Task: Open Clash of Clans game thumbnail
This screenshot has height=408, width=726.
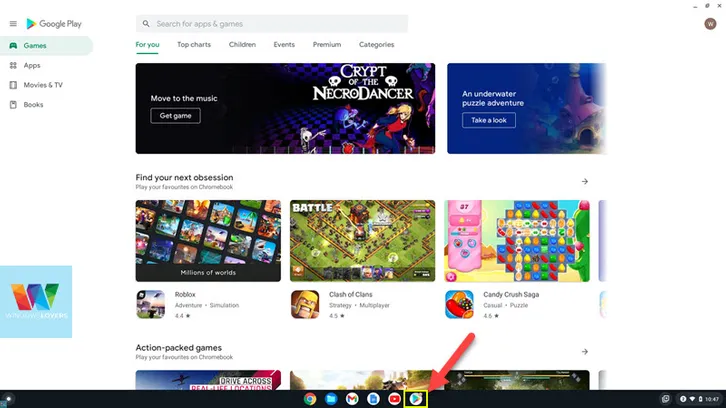Action: pyautogui.click(x=362, y=240)
